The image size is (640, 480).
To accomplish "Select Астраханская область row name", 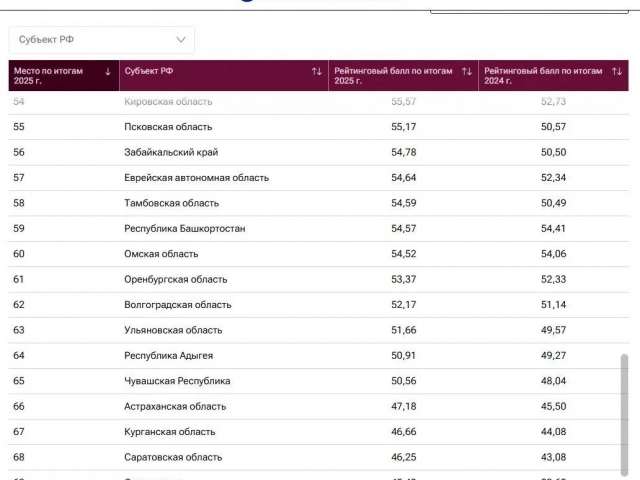I will tap(175, 407).
